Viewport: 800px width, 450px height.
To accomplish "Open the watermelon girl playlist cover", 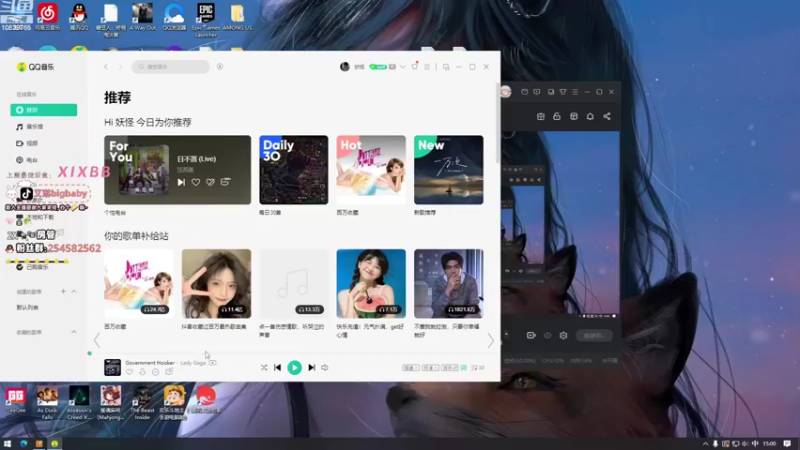I will [371, 284].
